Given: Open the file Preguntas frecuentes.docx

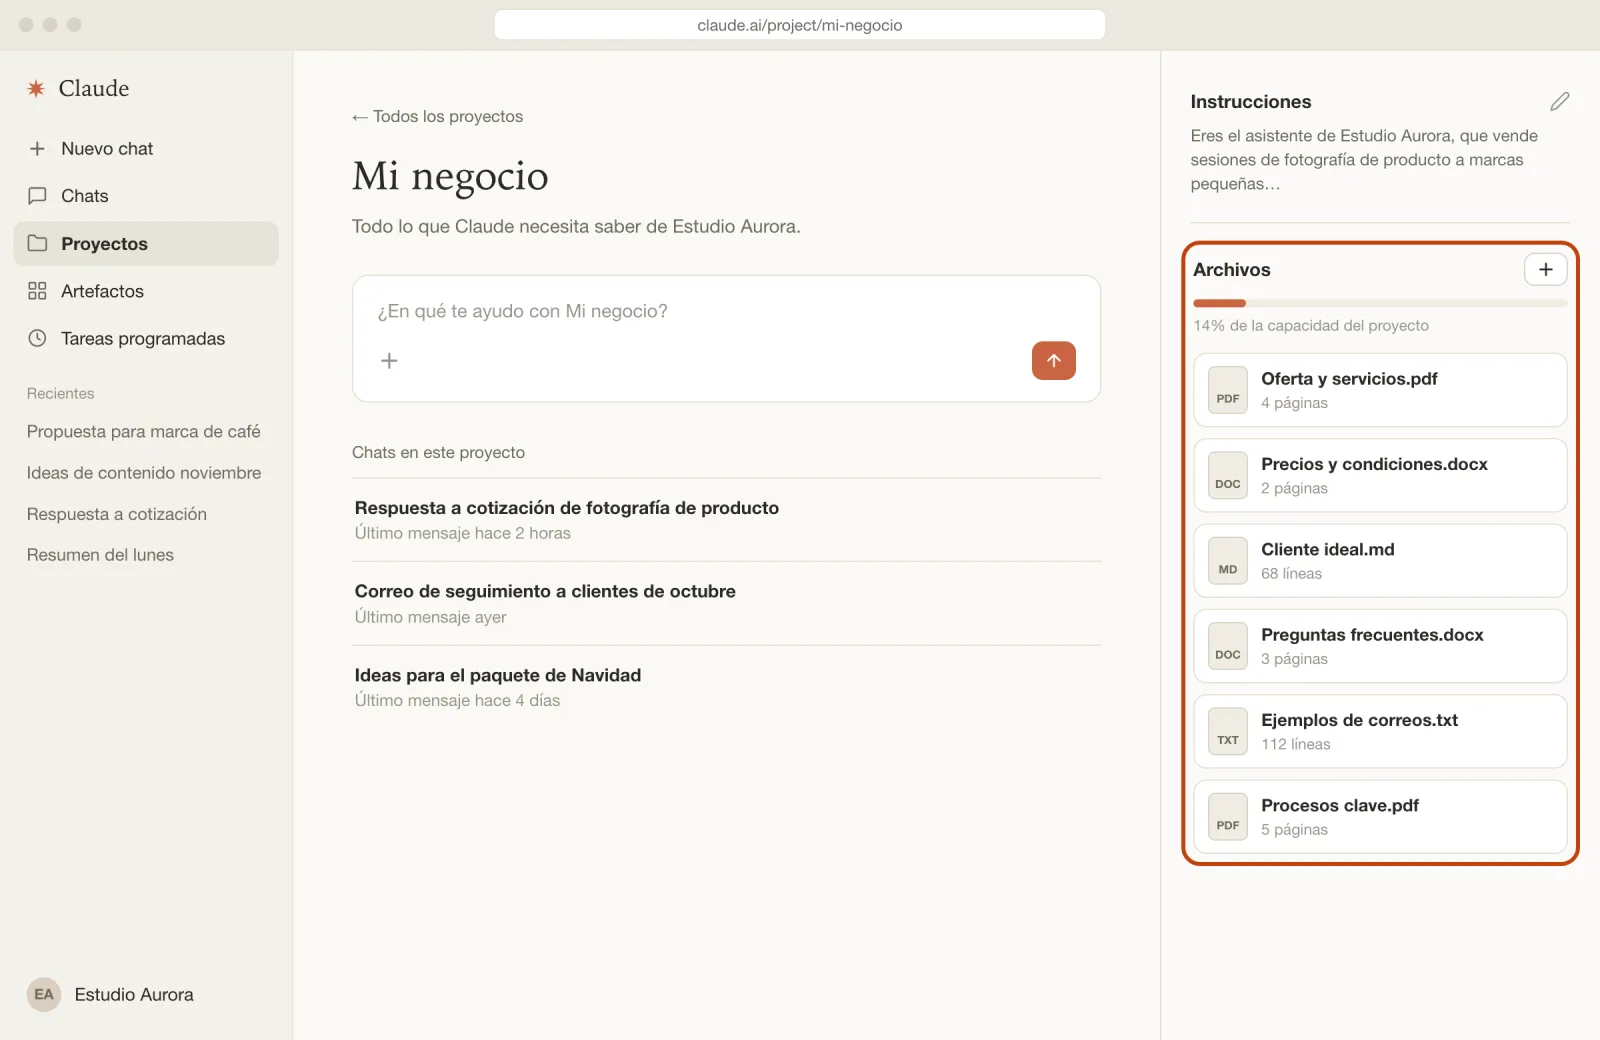Looking at the screenshot, I should (1380, 646).
